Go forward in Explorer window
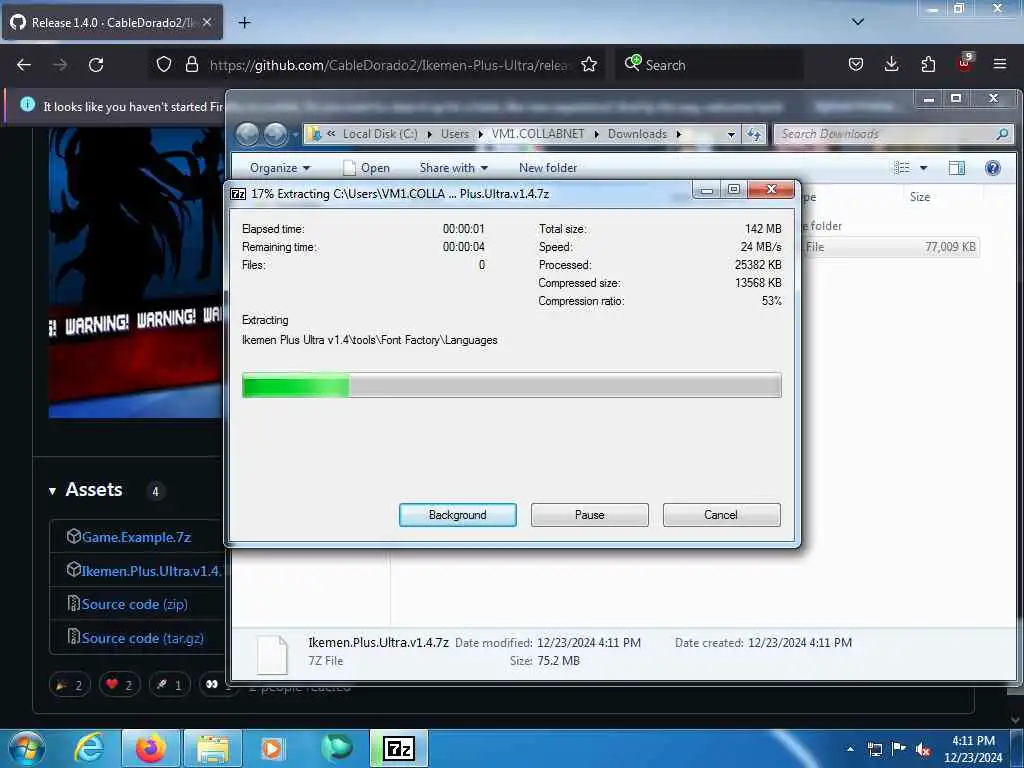The image size is (1024, 768). tap(275, 134)
